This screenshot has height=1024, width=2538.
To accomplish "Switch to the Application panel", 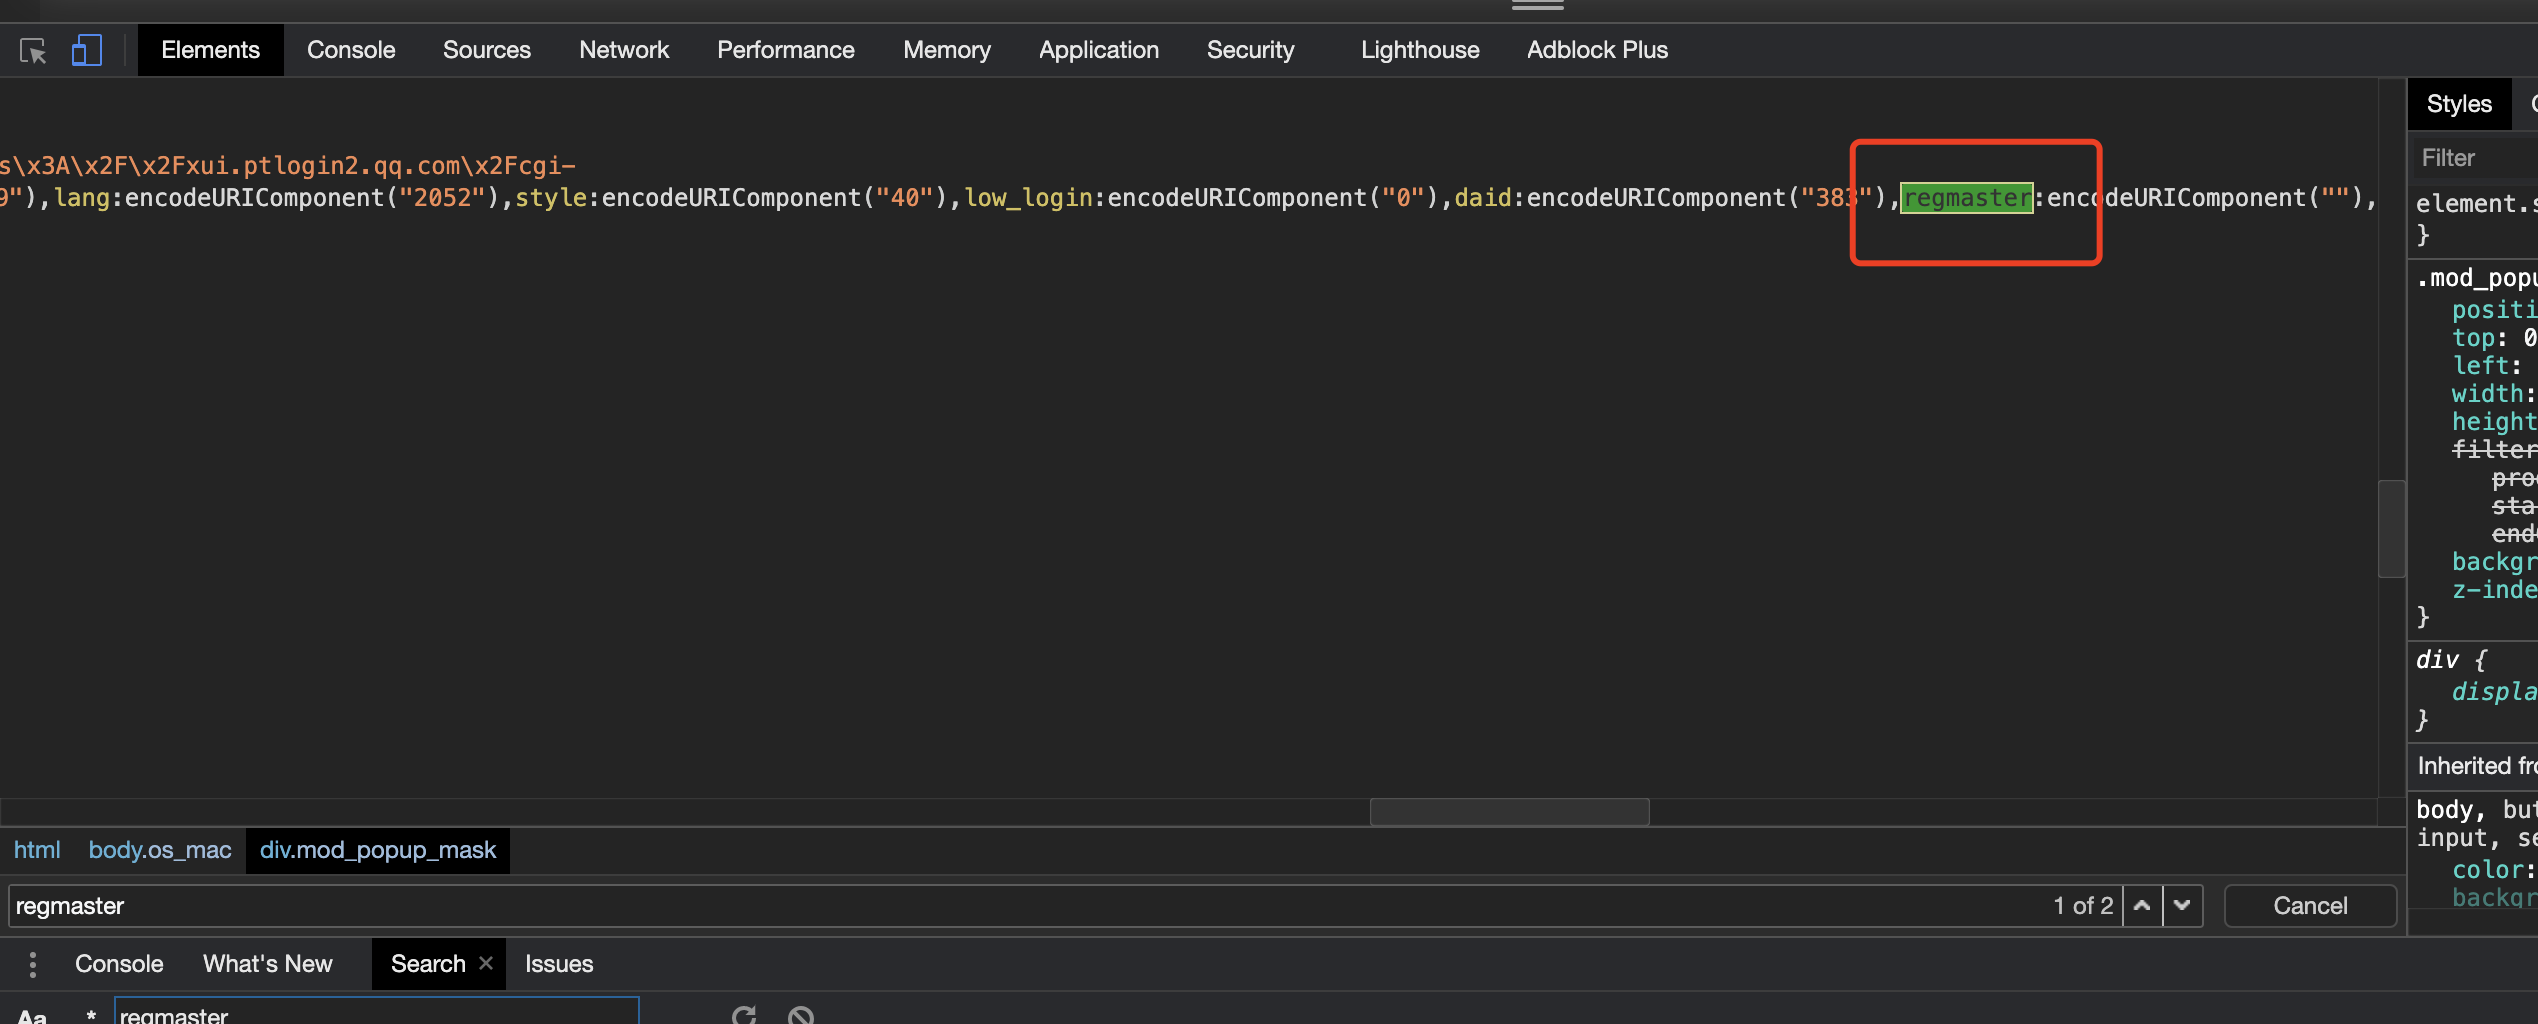I will (1098, 50).
